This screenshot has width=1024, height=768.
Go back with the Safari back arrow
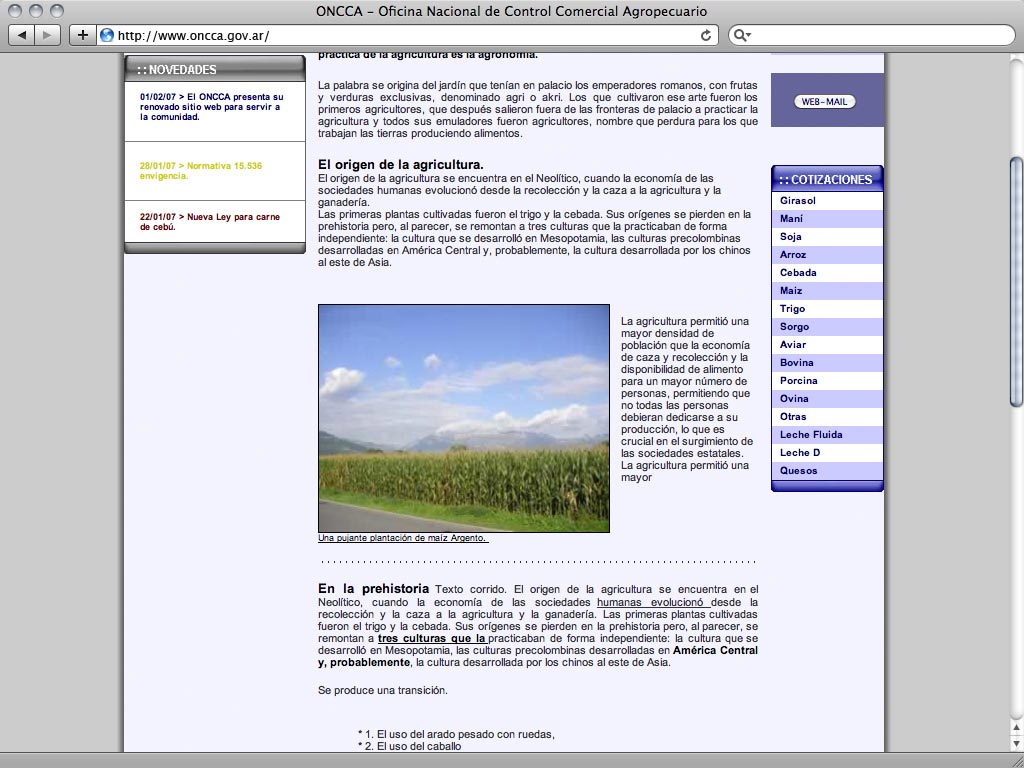(21, 35)
